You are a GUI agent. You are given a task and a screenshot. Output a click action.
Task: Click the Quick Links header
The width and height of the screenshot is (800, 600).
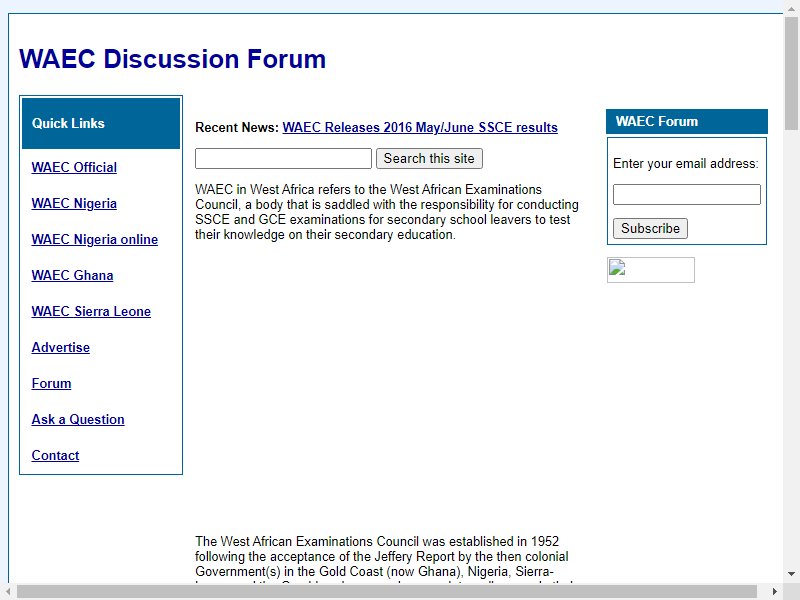click(x=101, y=123)
